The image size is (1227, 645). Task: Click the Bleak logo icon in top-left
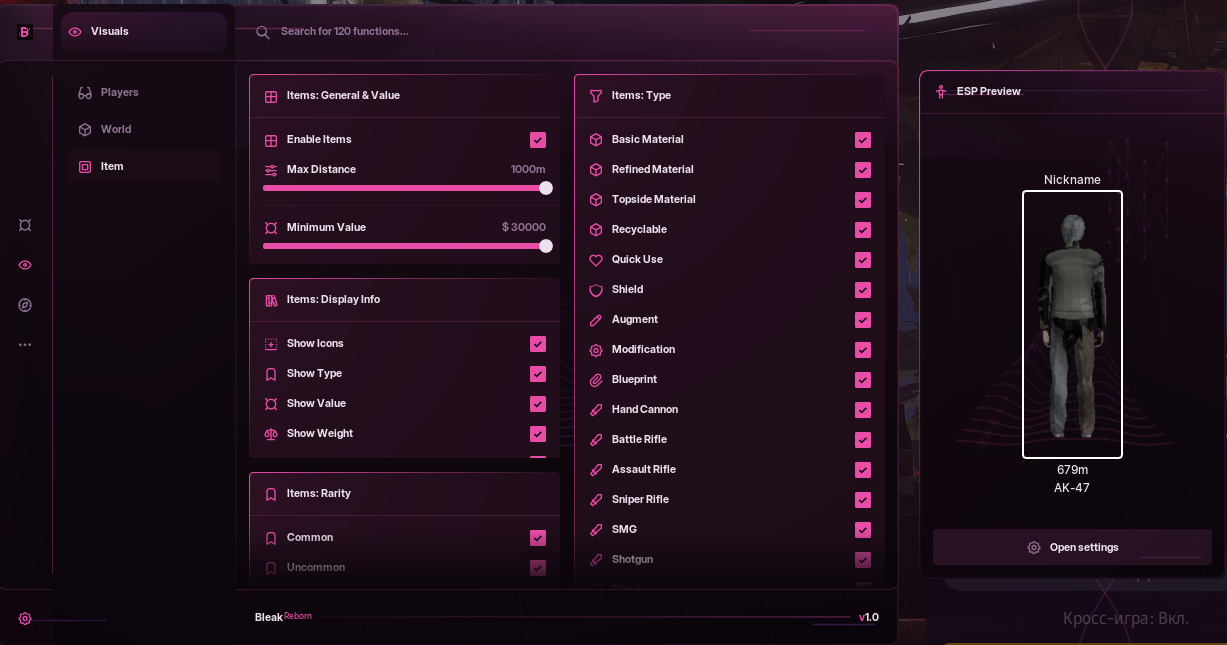[x=25, y=32]
